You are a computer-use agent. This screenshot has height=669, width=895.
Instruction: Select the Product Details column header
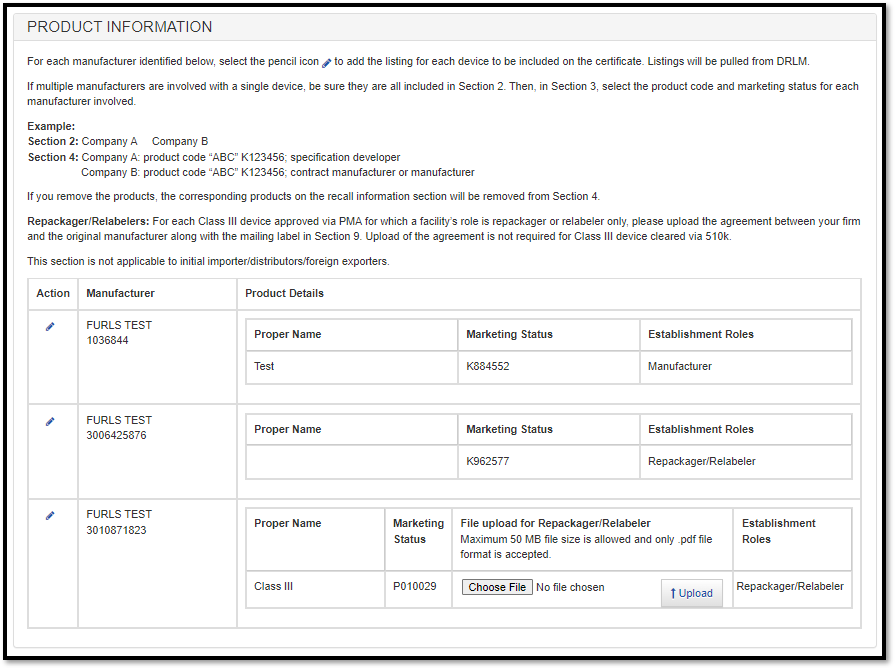(x=284, y=293)
